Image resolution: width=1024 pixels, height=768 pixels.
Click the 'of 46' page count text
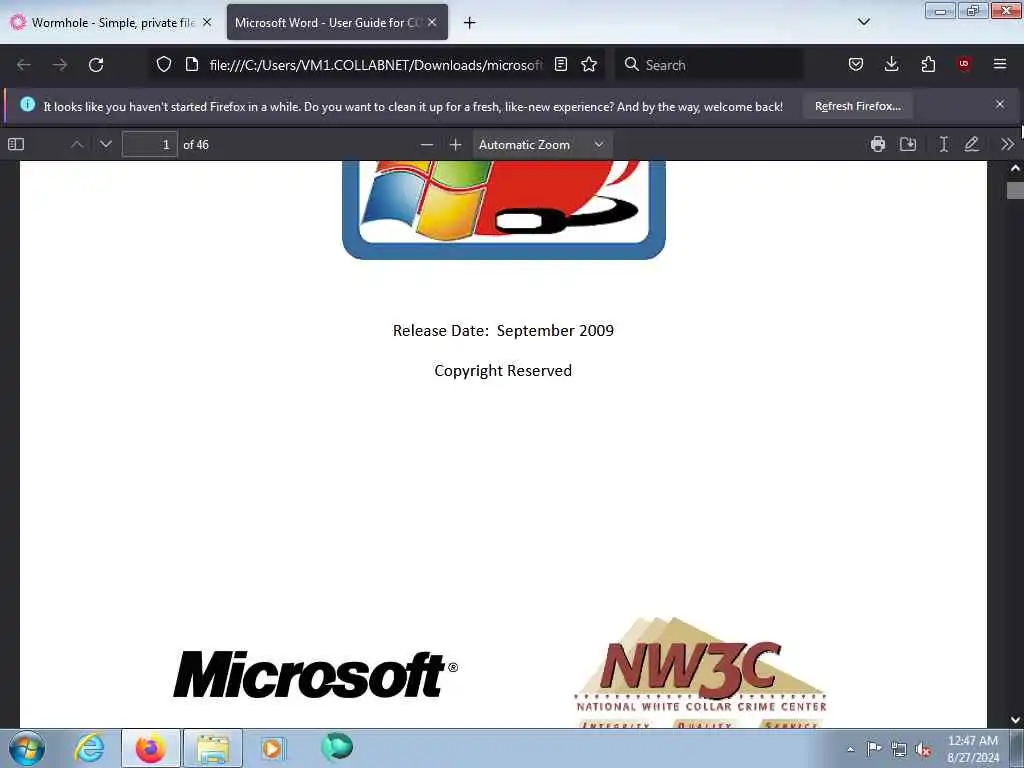click(x=196, y=145)
